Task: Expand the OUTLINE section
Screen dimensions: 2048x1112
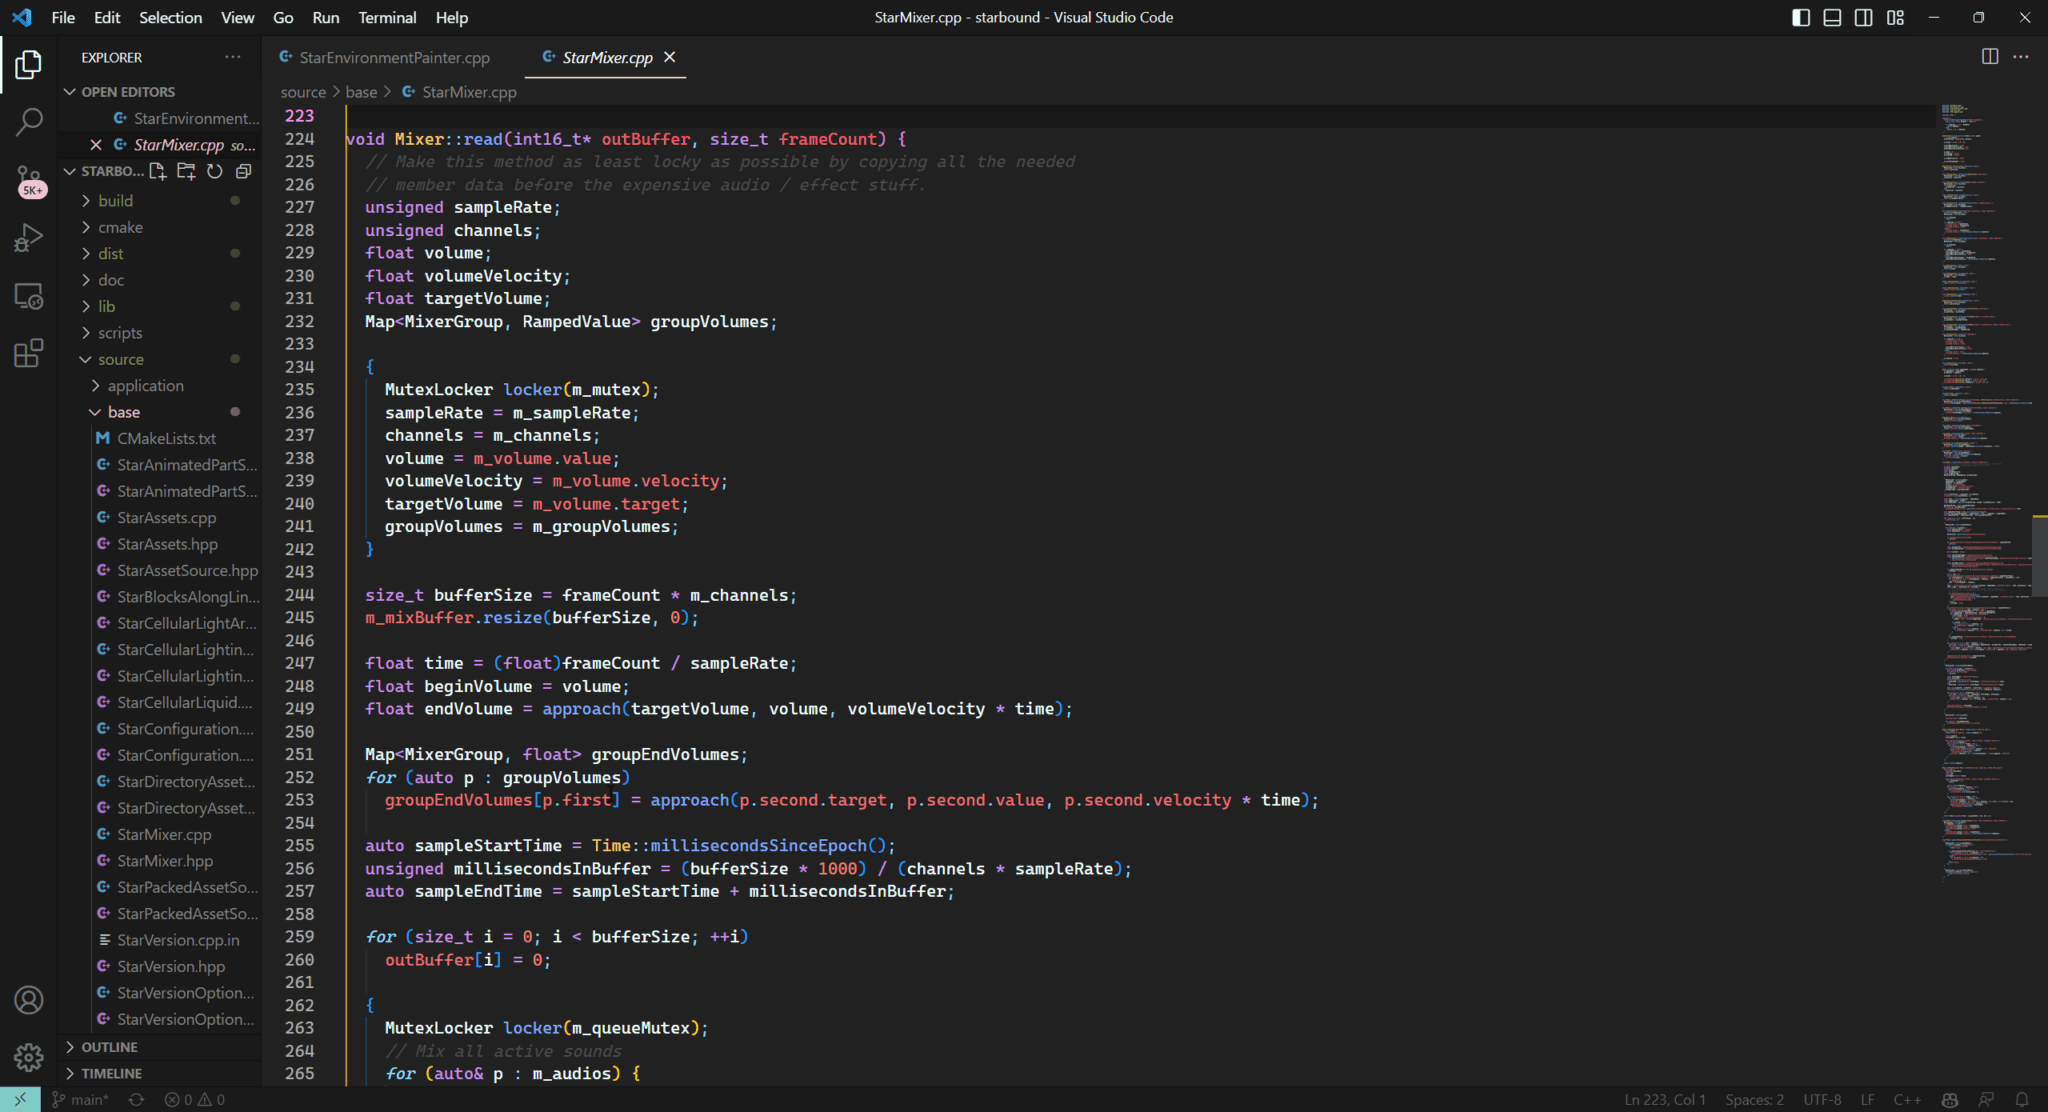Action: click(x=160, y=1047)
